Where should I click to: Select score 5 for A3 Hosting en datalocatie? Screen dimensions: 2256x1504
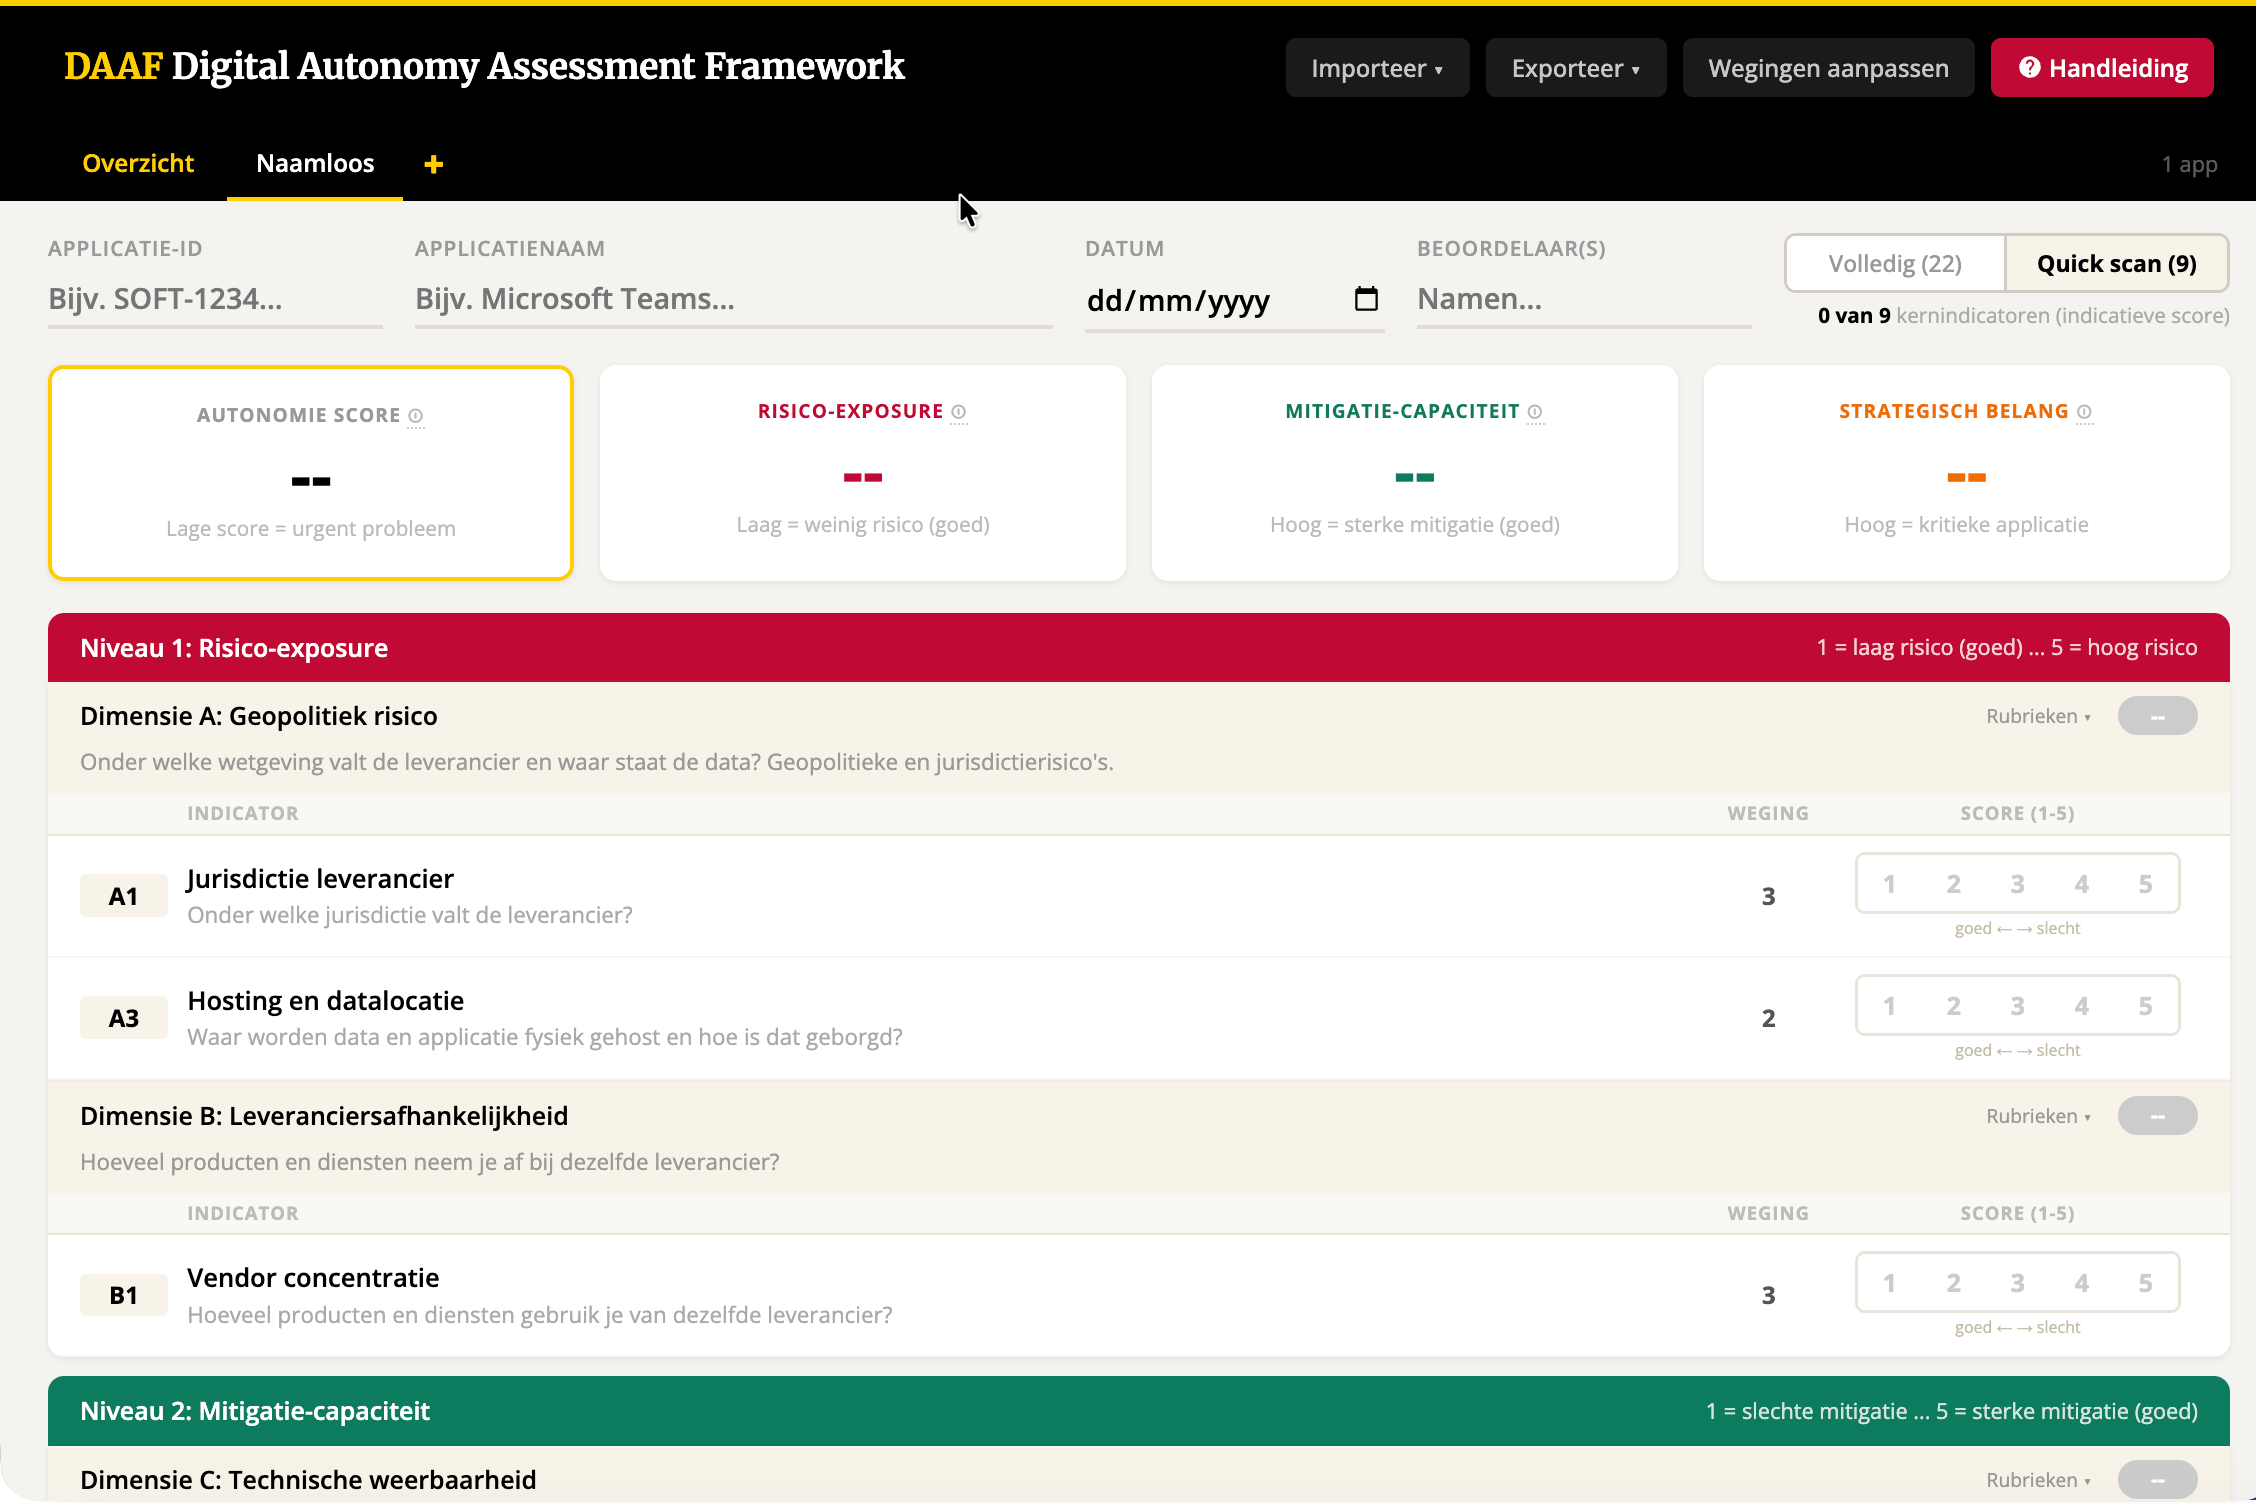(2145, 1006)
